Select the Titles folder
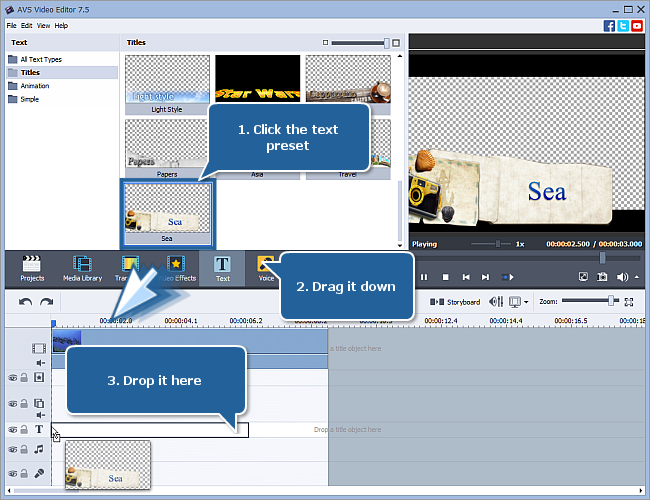650x500 pixels. click(x=62, y=73)
